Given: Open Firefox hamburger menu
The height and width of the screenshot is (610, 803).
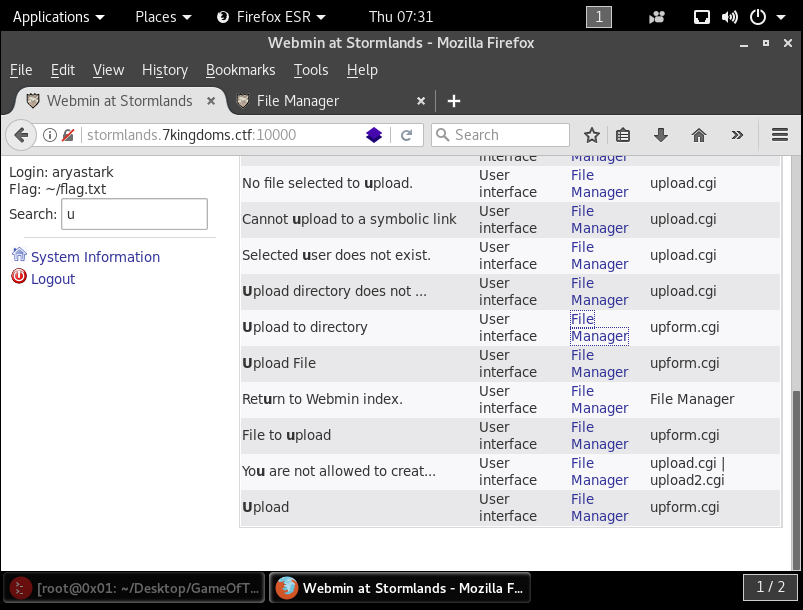Looking at the screenshot, I should pyautogui.click(x=779, y=135).
